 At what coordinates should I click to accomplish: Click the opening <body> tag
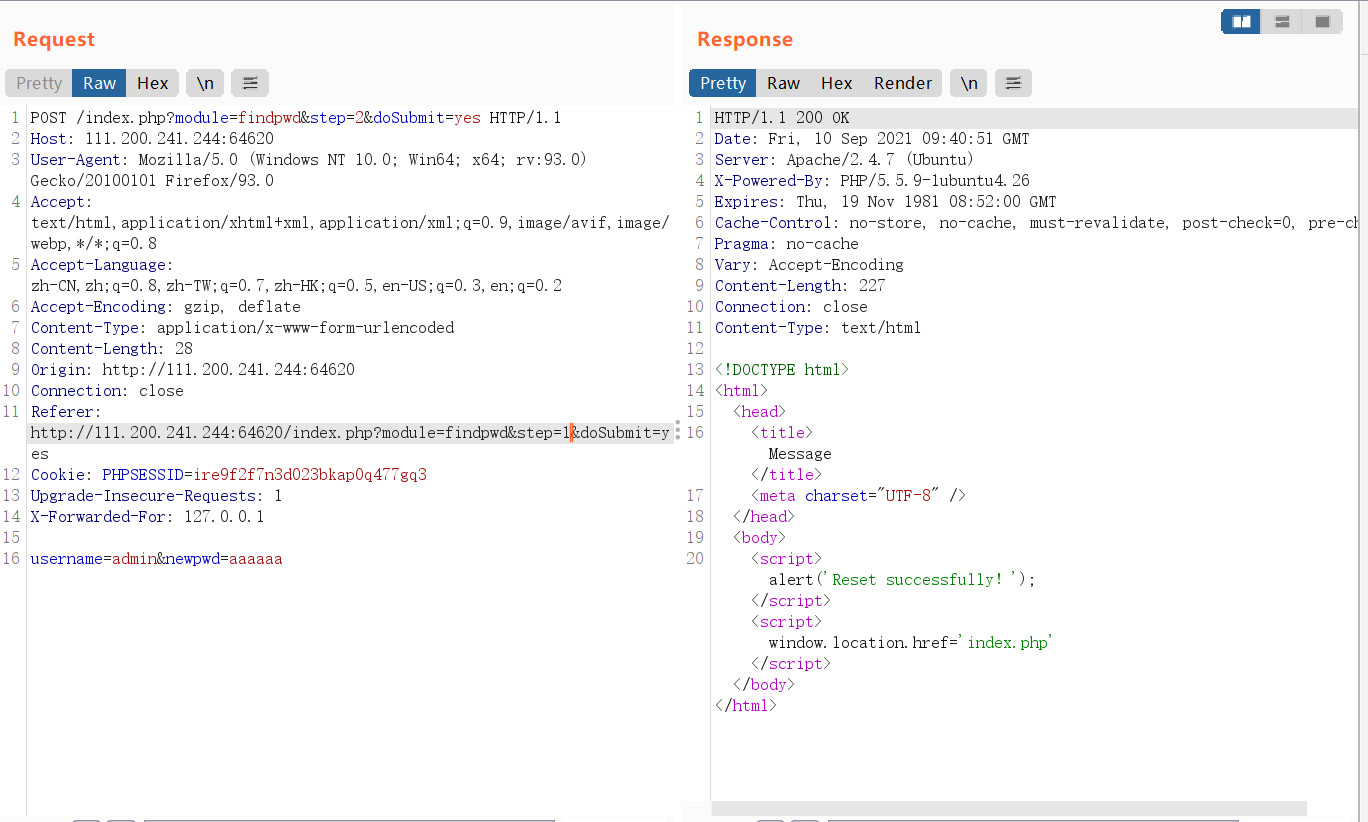coord(759,538)
